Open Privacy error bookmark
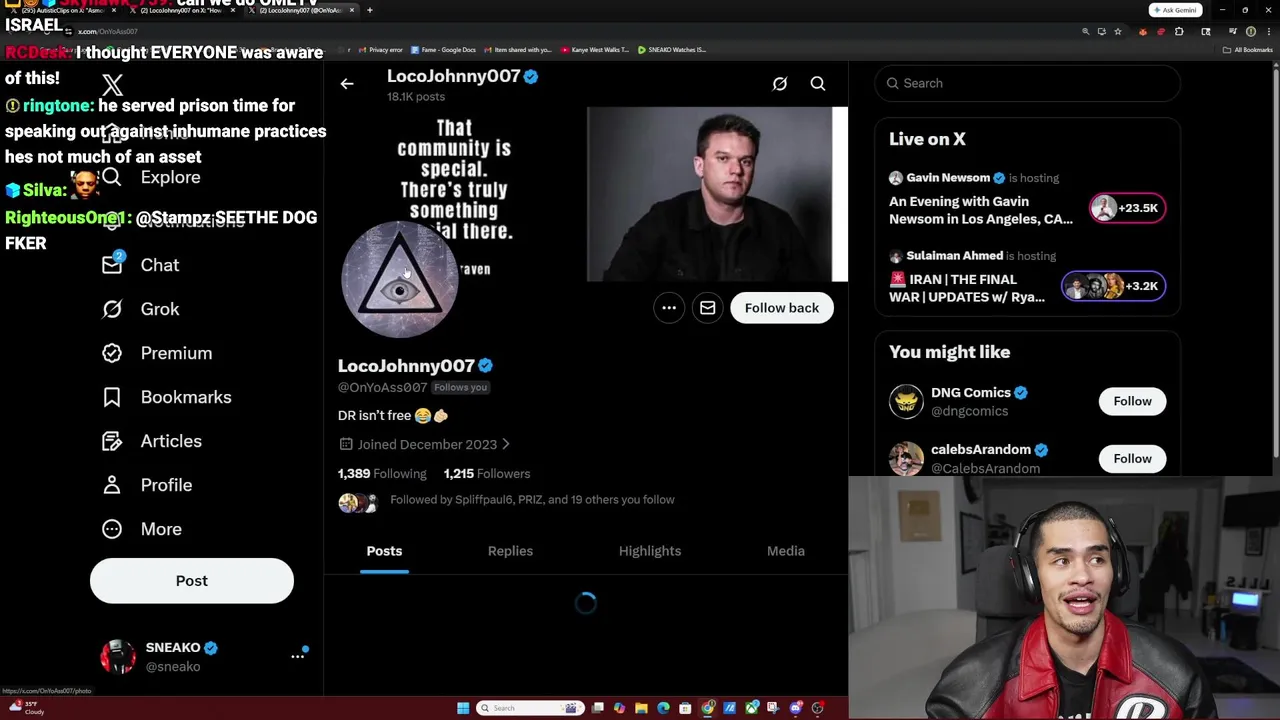 point(379,50)
